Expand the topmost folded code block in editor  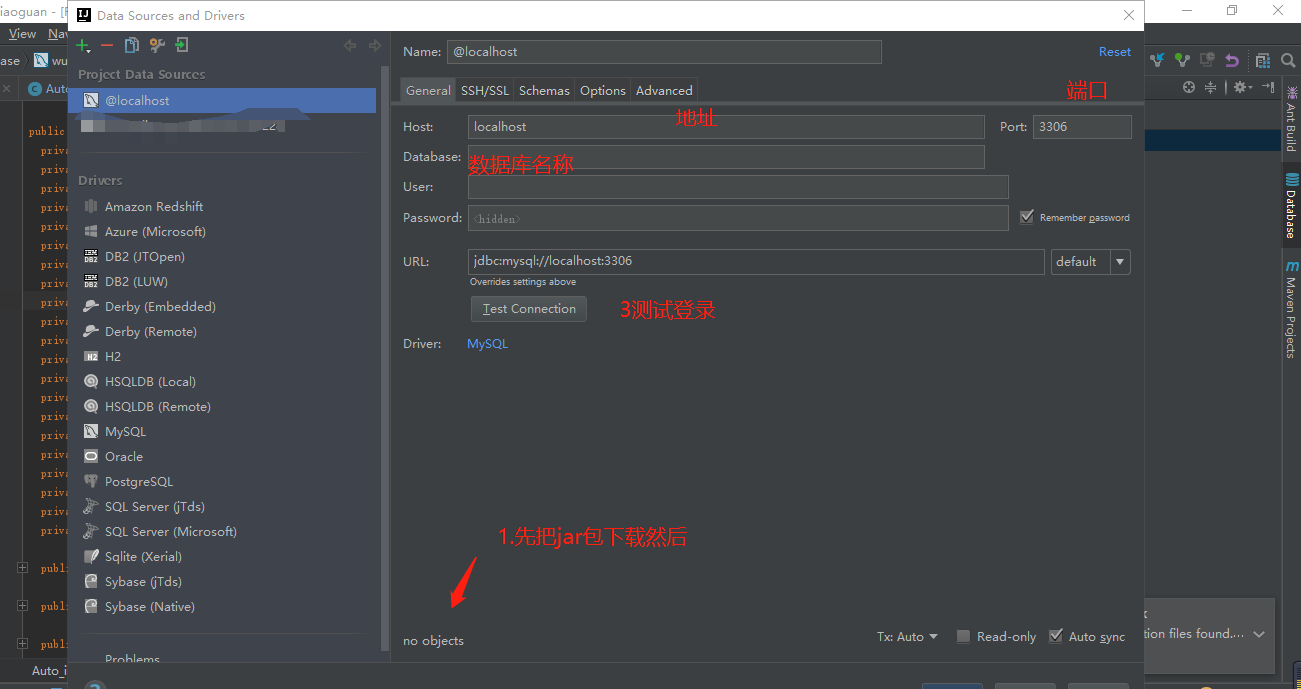[x=22, y=568]
